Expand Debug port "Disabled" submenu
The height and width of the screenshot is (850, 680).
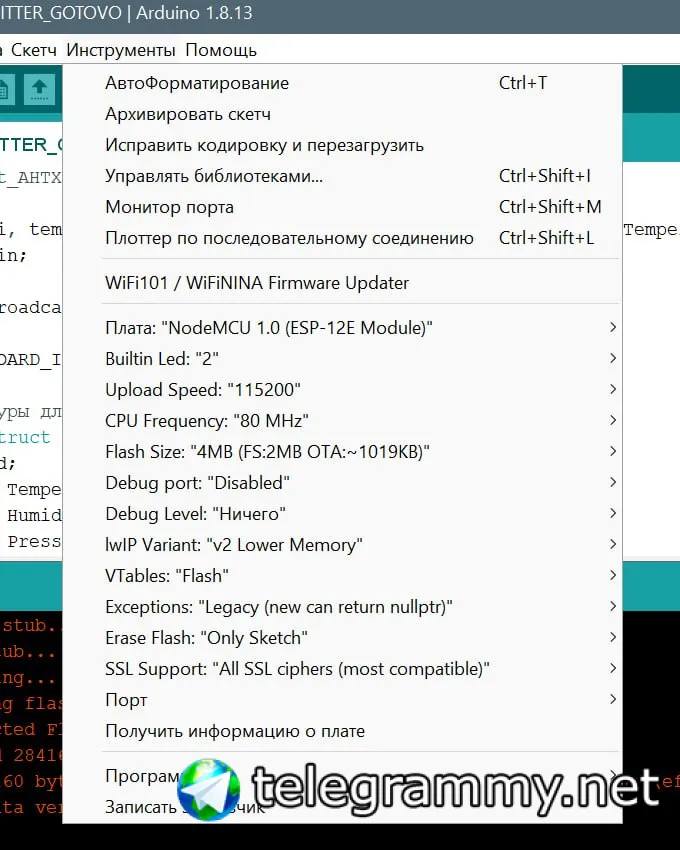pos(343,482)
